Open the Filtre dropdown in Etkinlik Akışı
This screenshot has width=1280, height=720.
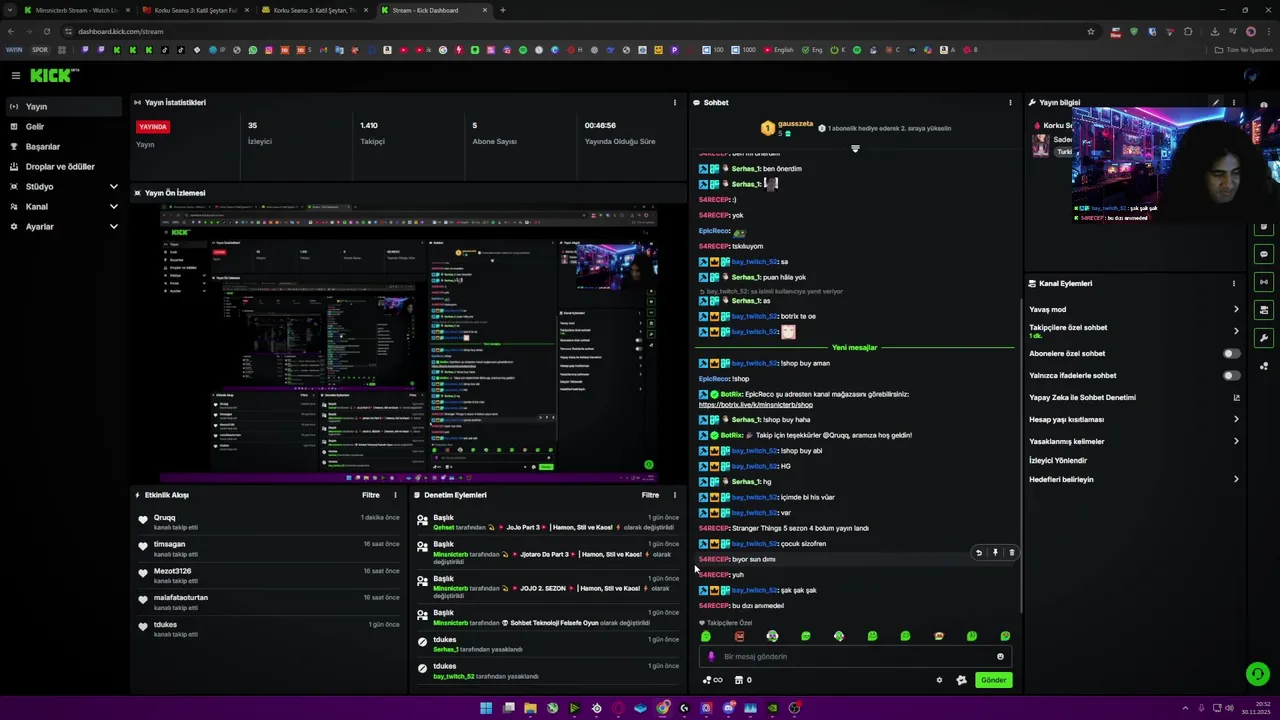pyautogui.click(x=370, y=495)
